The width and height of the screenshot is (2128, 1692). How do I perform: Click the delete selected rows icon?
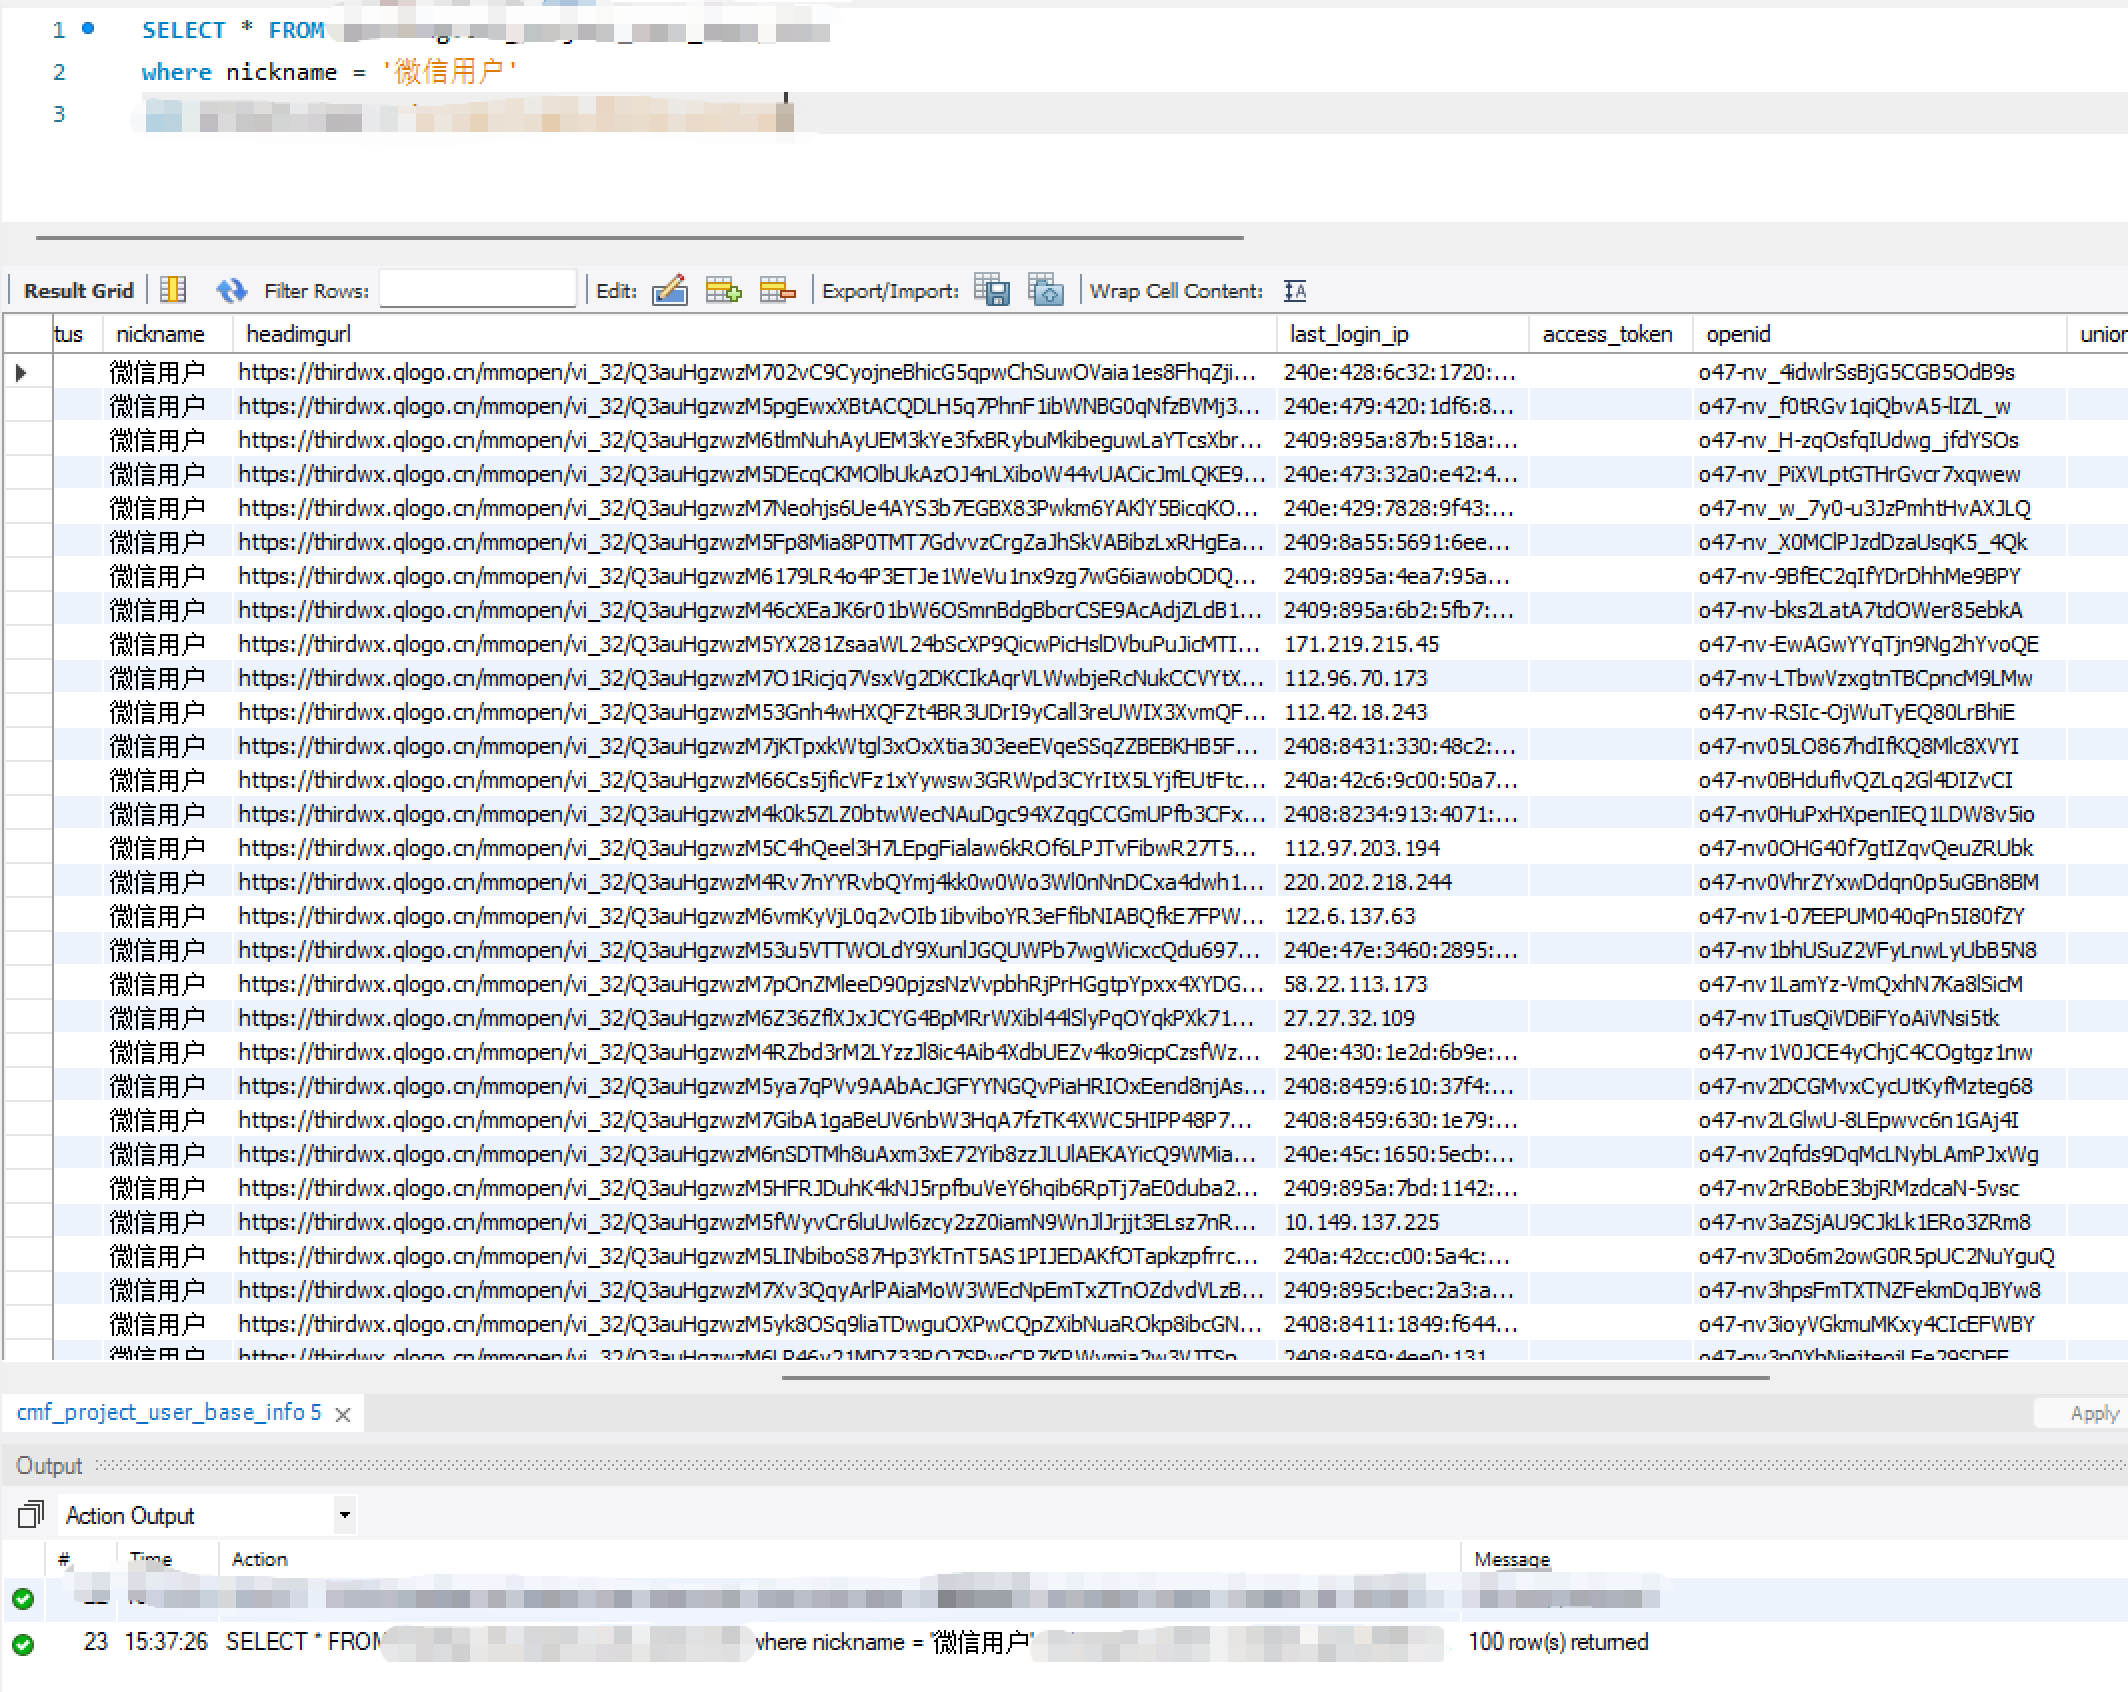(x=777, y=290)
